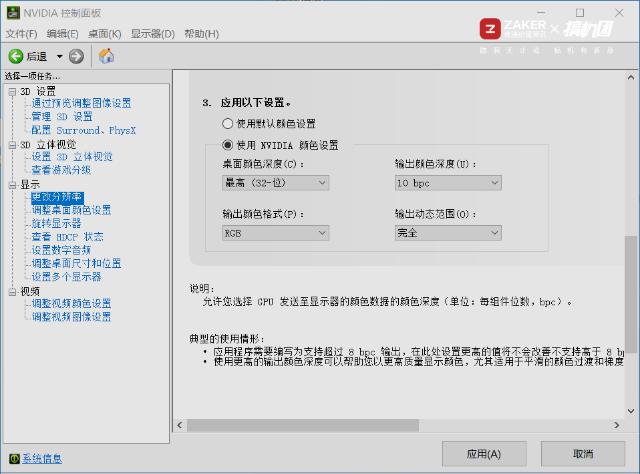The image size is (640, 474).
Task: Open 设置 3D 立体视觉 page
Action: click(72, 157)
